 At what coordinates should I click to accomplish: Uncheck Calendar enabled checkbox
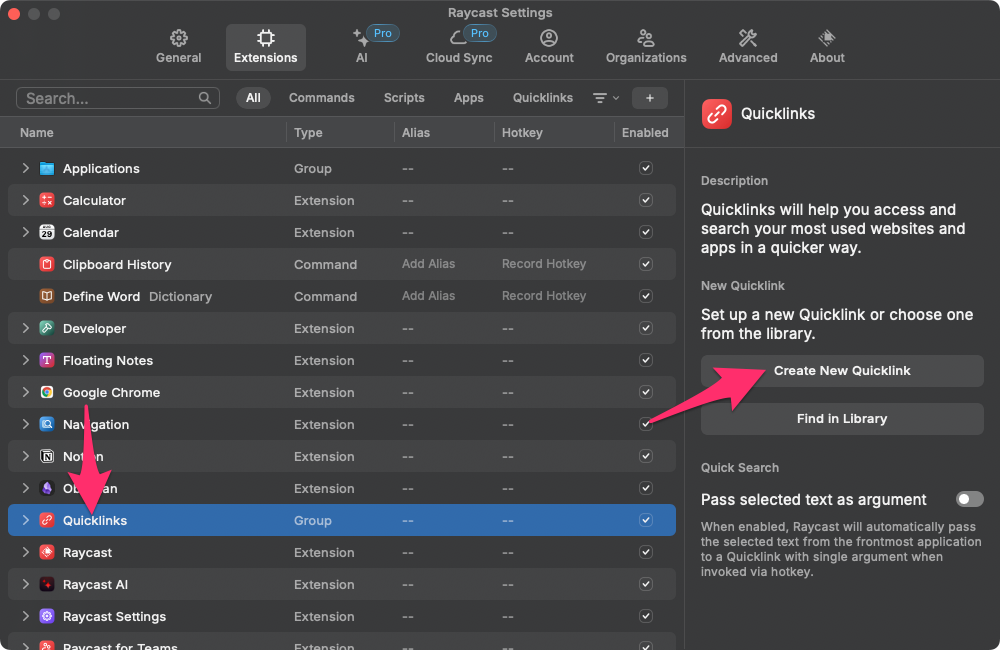645,232
